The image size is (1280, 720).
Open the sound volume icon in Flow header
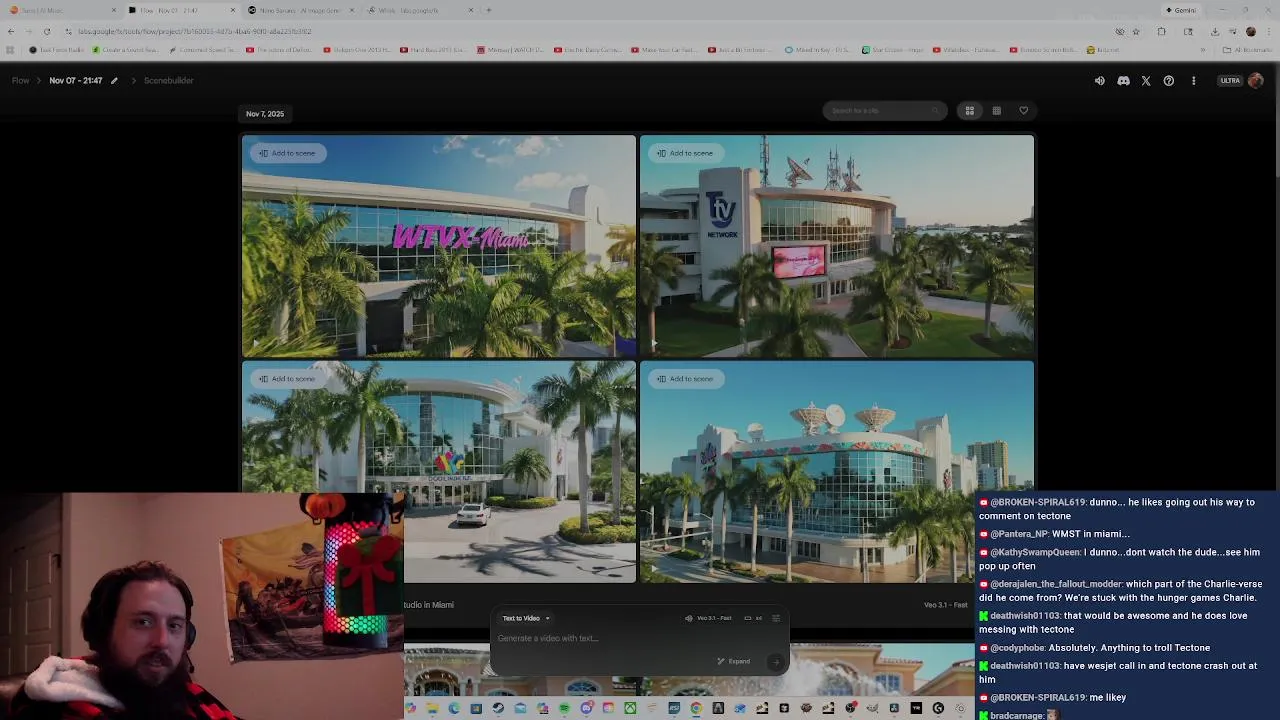[x=1099, y=80]
